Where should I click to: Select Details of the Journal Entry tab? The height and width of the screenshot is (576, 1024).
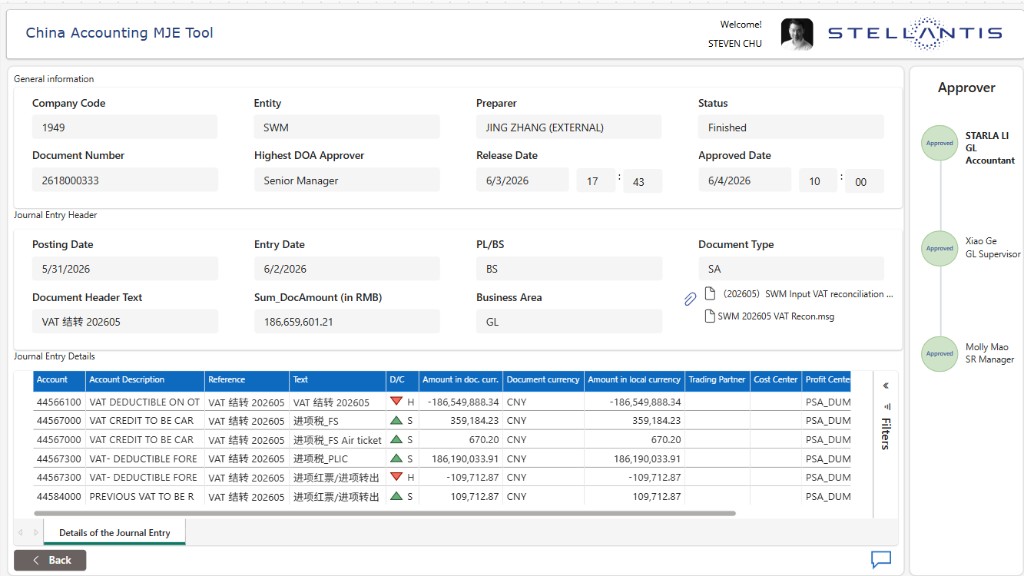(114, 532)
